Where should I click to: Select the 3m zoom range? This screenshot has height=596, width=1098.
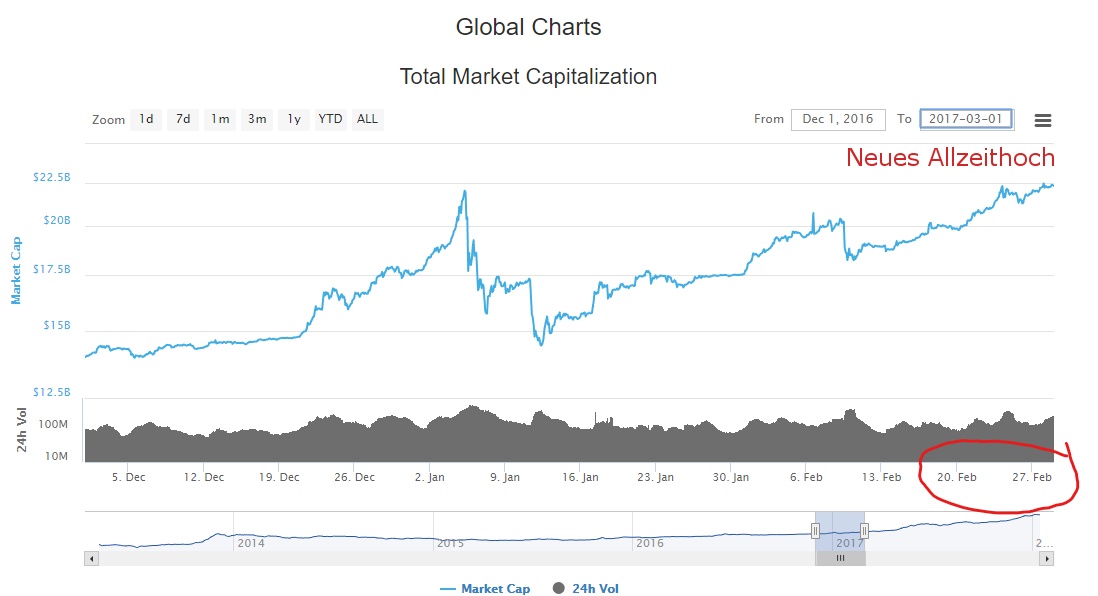257,119
